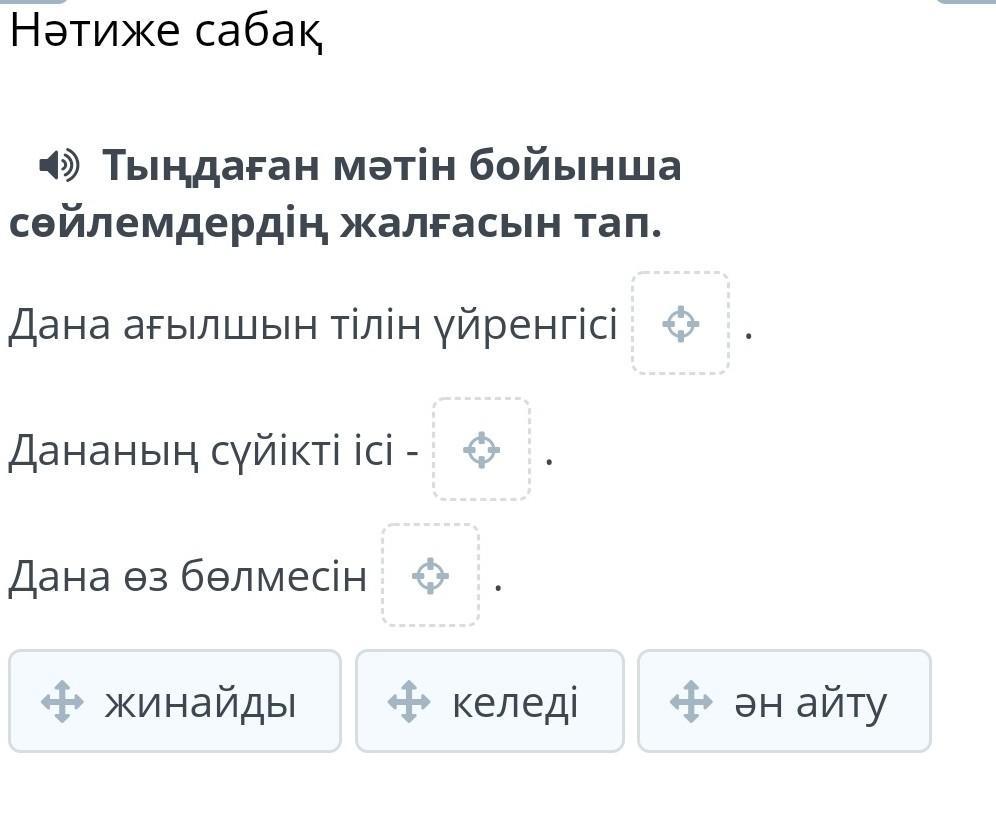Click the move-arrows icon beside 'келеді'
Screen dimensions: 996x826
(x=409, y=701)
